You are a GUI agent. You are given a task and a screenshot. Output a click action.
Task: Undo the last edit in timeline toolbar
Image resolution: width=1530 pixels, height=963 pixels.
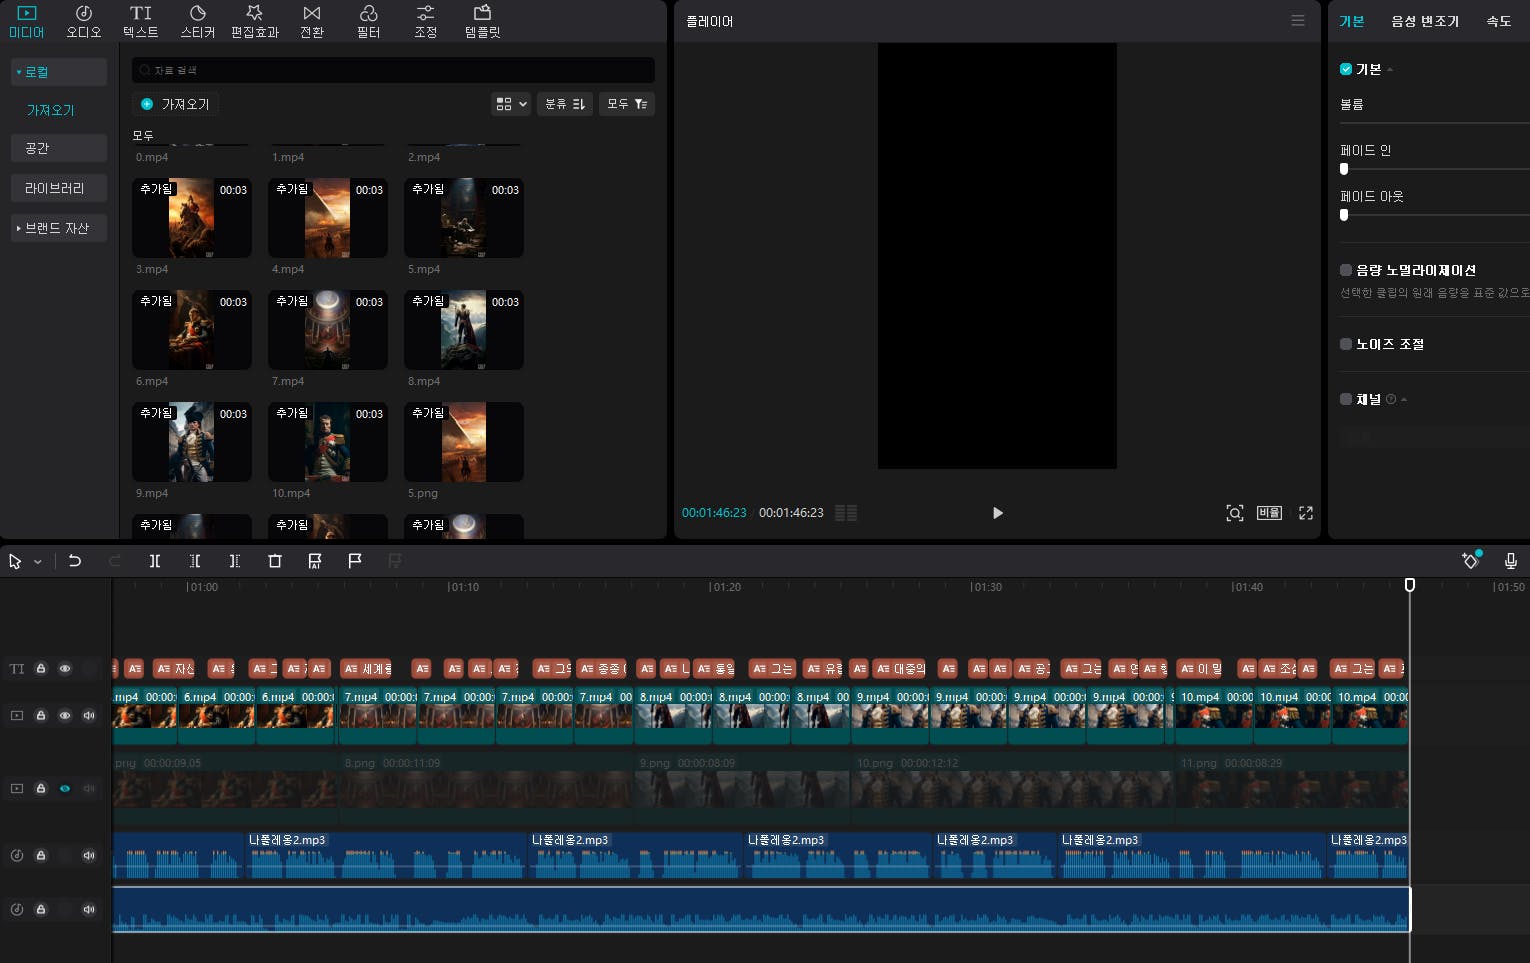pos(75,561)
